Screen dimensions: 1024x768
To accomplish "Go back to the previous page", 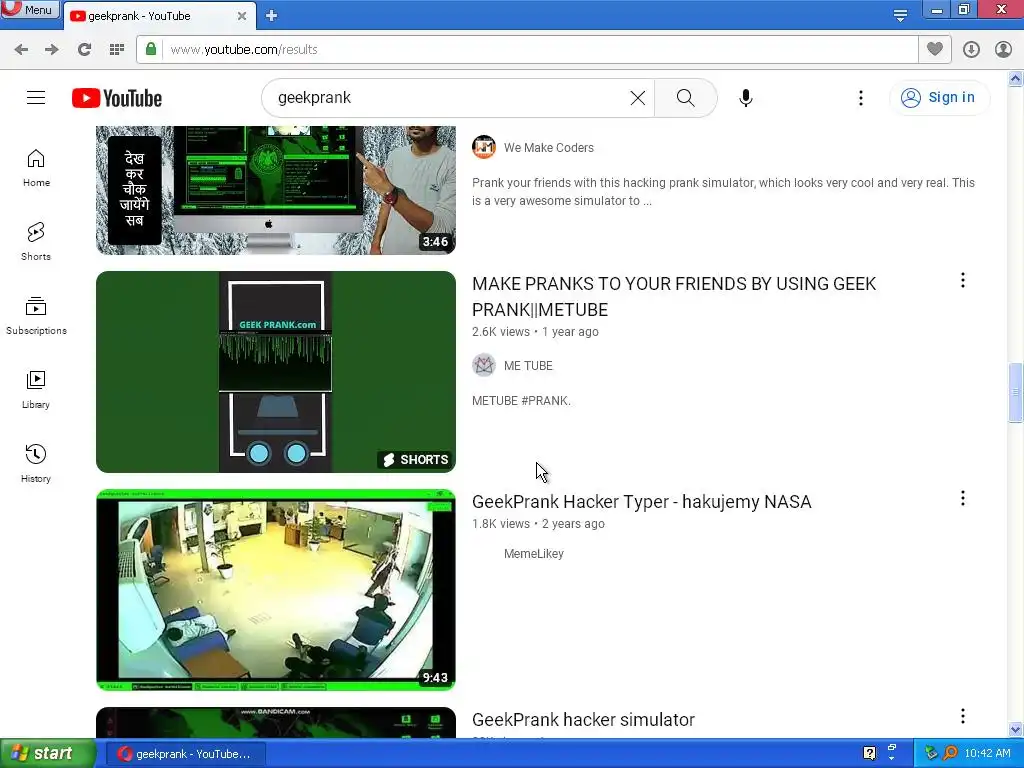I will click(21, 50).
